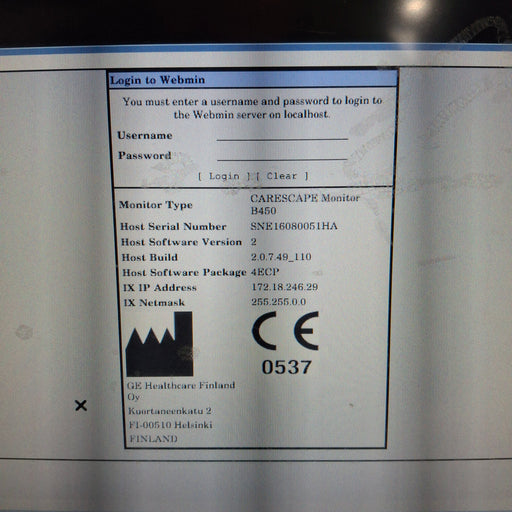Click the 'FINLAND' text

pos(153,439)
